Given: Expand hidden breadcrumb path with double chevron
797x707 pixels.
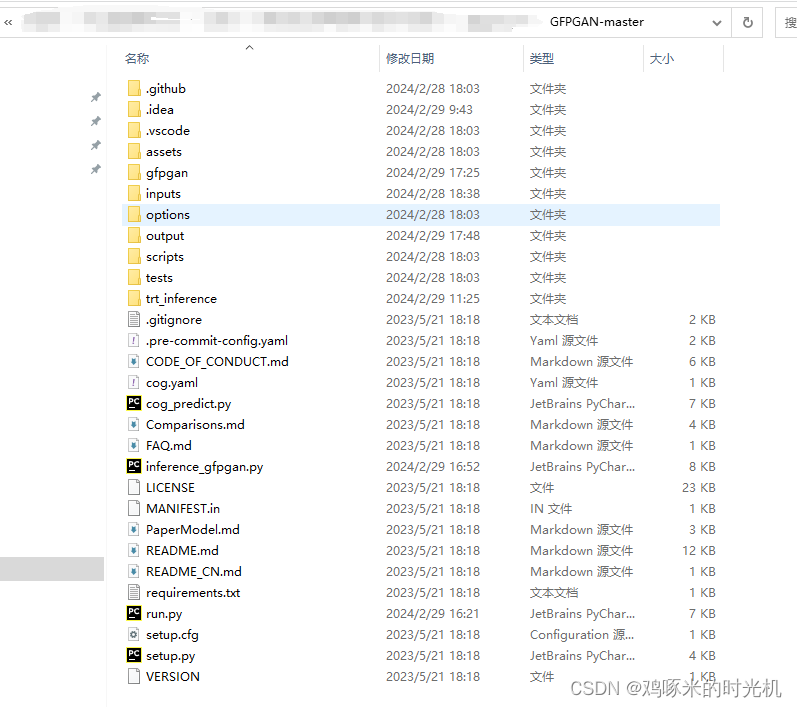Looking at the screenshot, I should (8, 22).
